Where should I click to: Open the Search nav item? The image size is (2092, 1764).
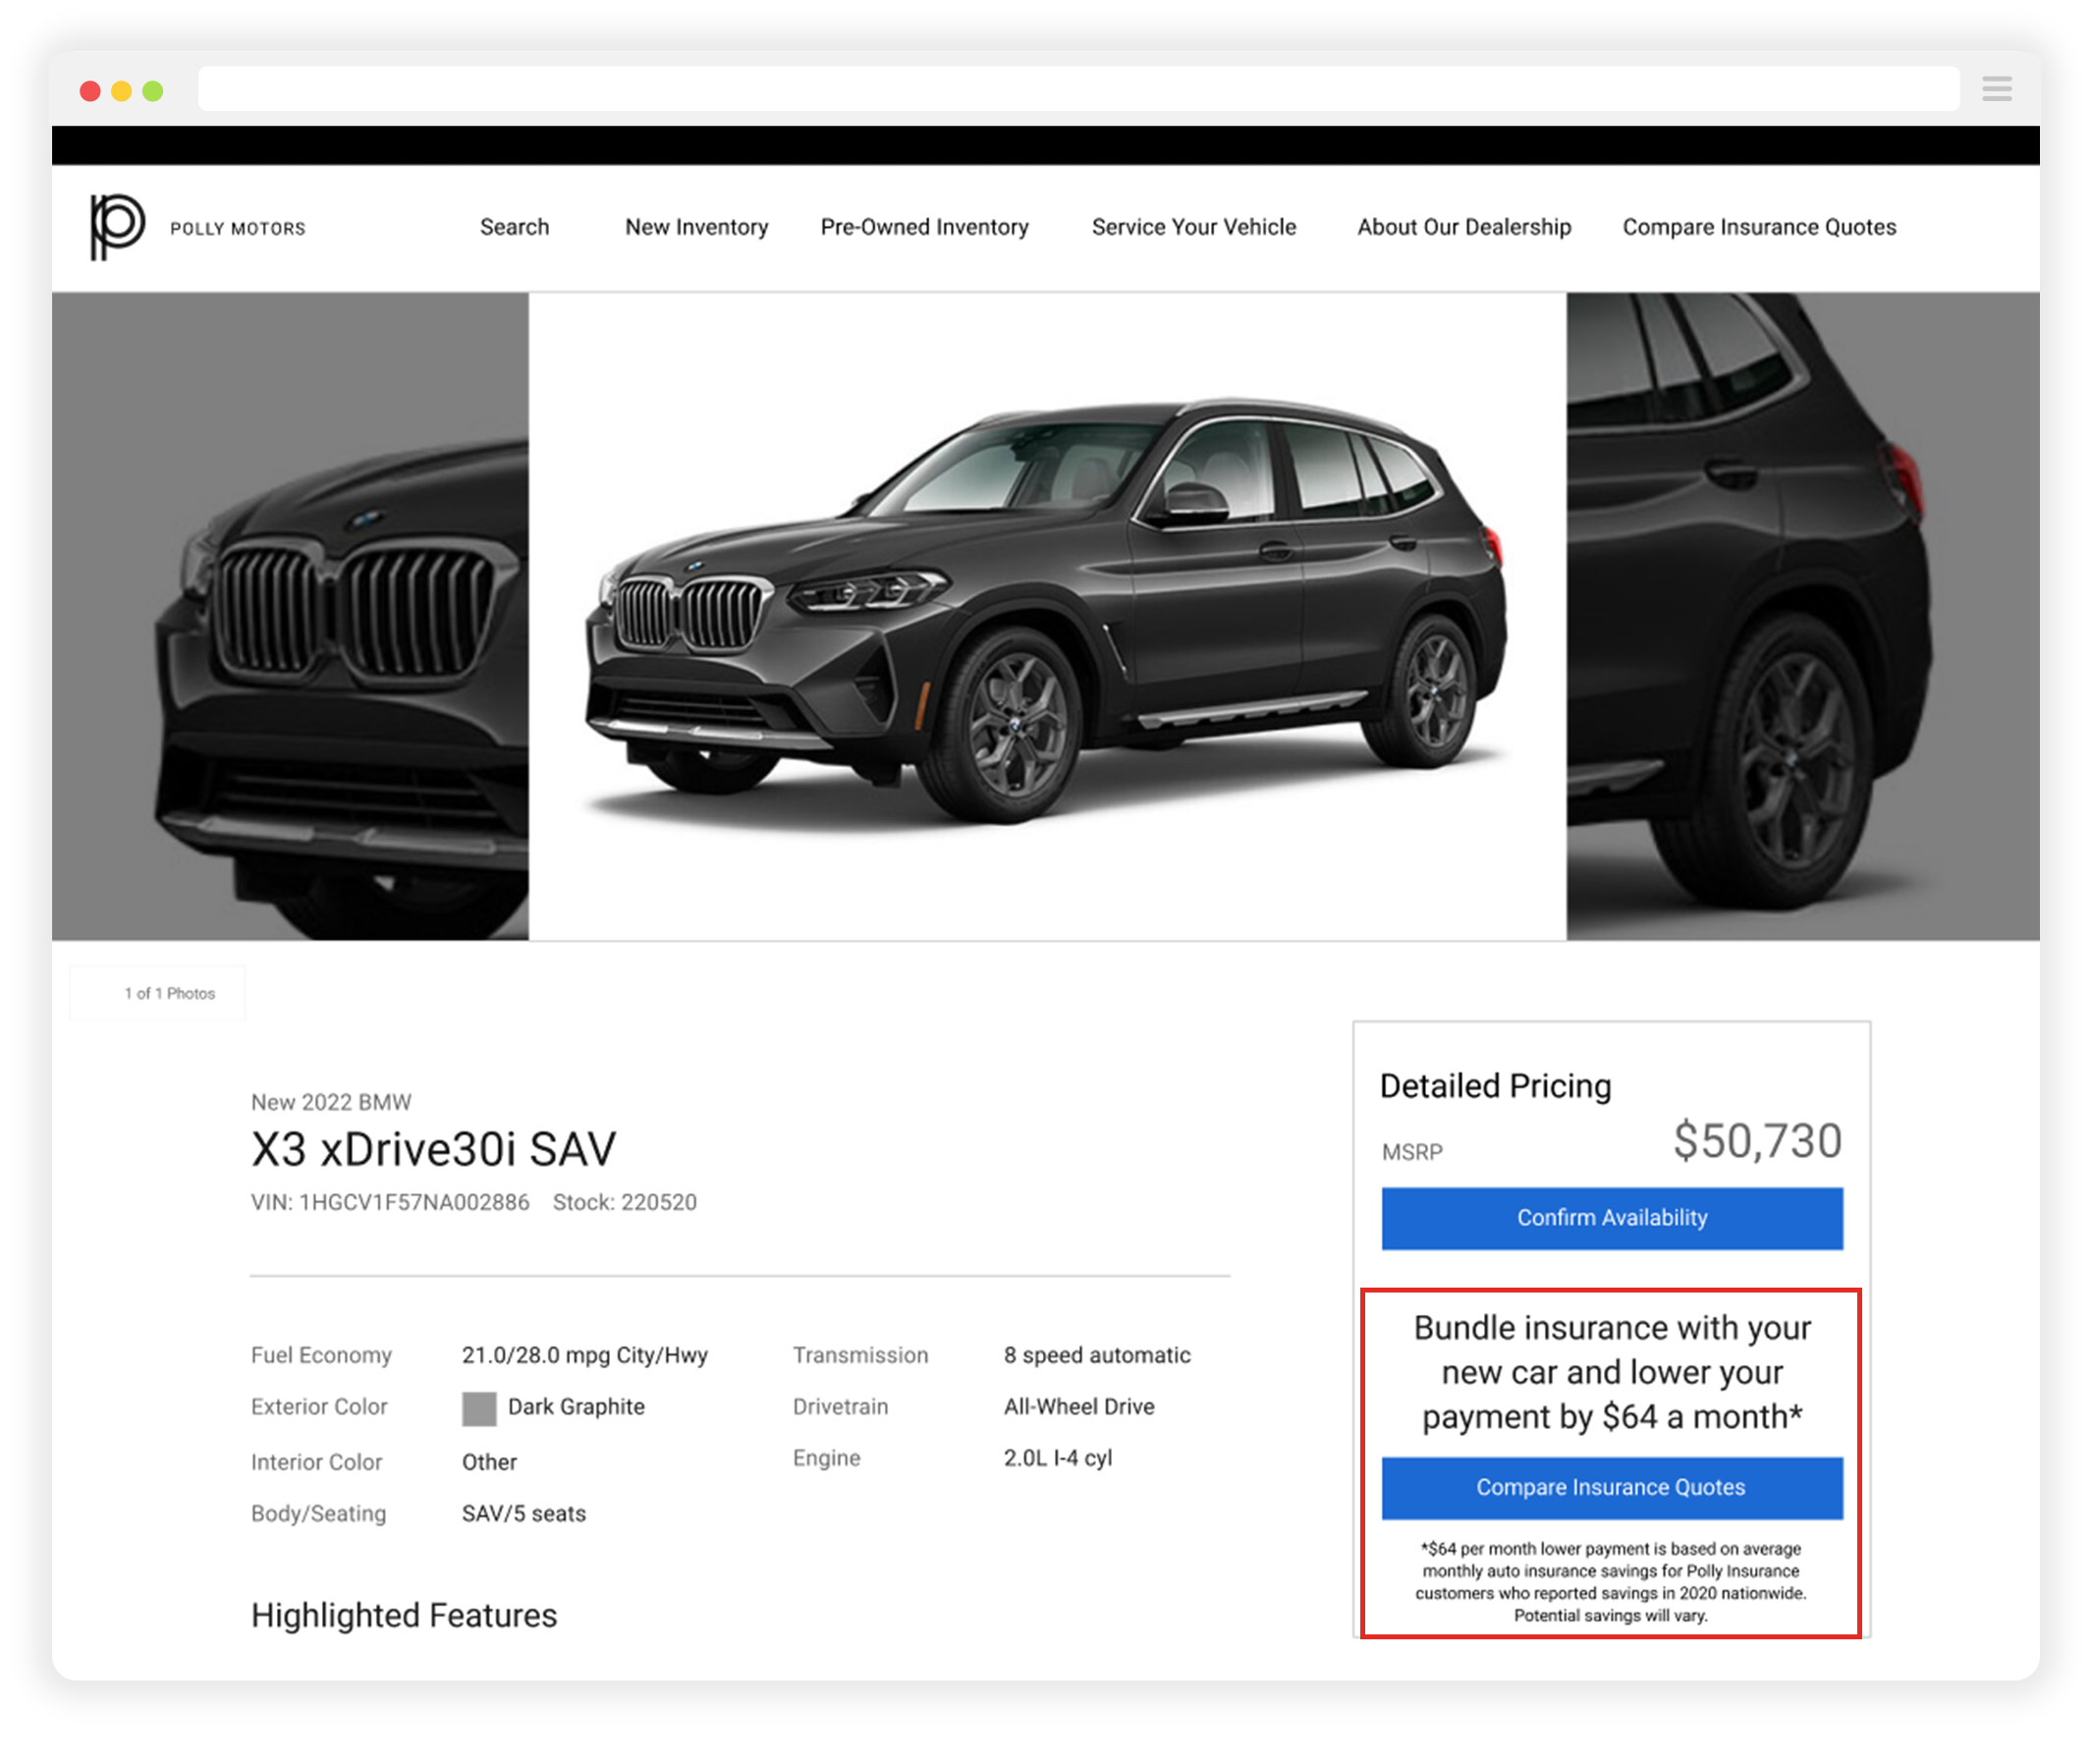[x=514, y=227]
